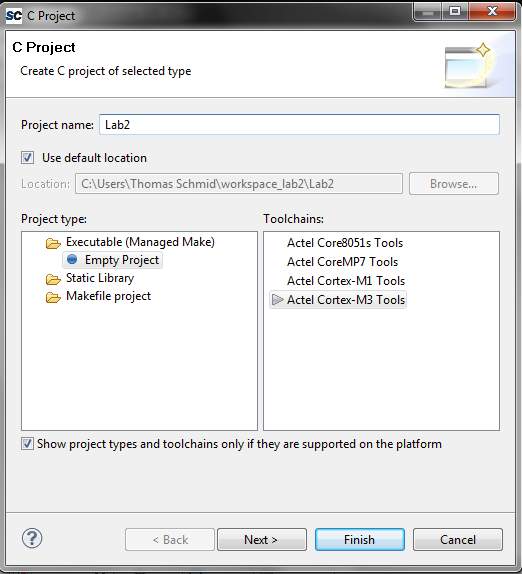
Task: Choose Actel Core8051s Tools toolchain
Action: point(345,243)
